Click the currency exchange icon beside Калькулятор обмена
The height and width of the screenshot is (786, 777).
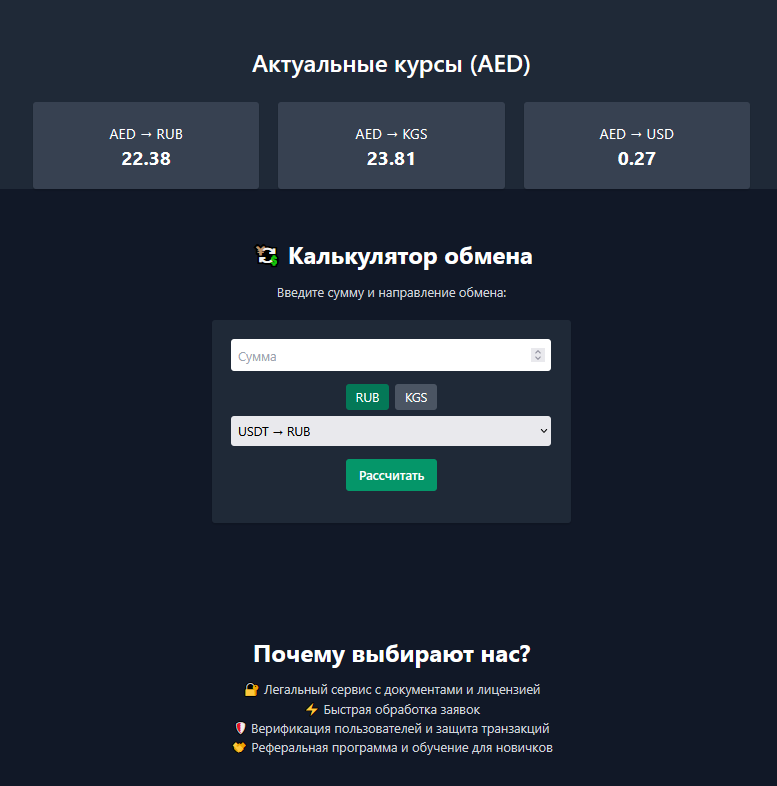[267, 256]
